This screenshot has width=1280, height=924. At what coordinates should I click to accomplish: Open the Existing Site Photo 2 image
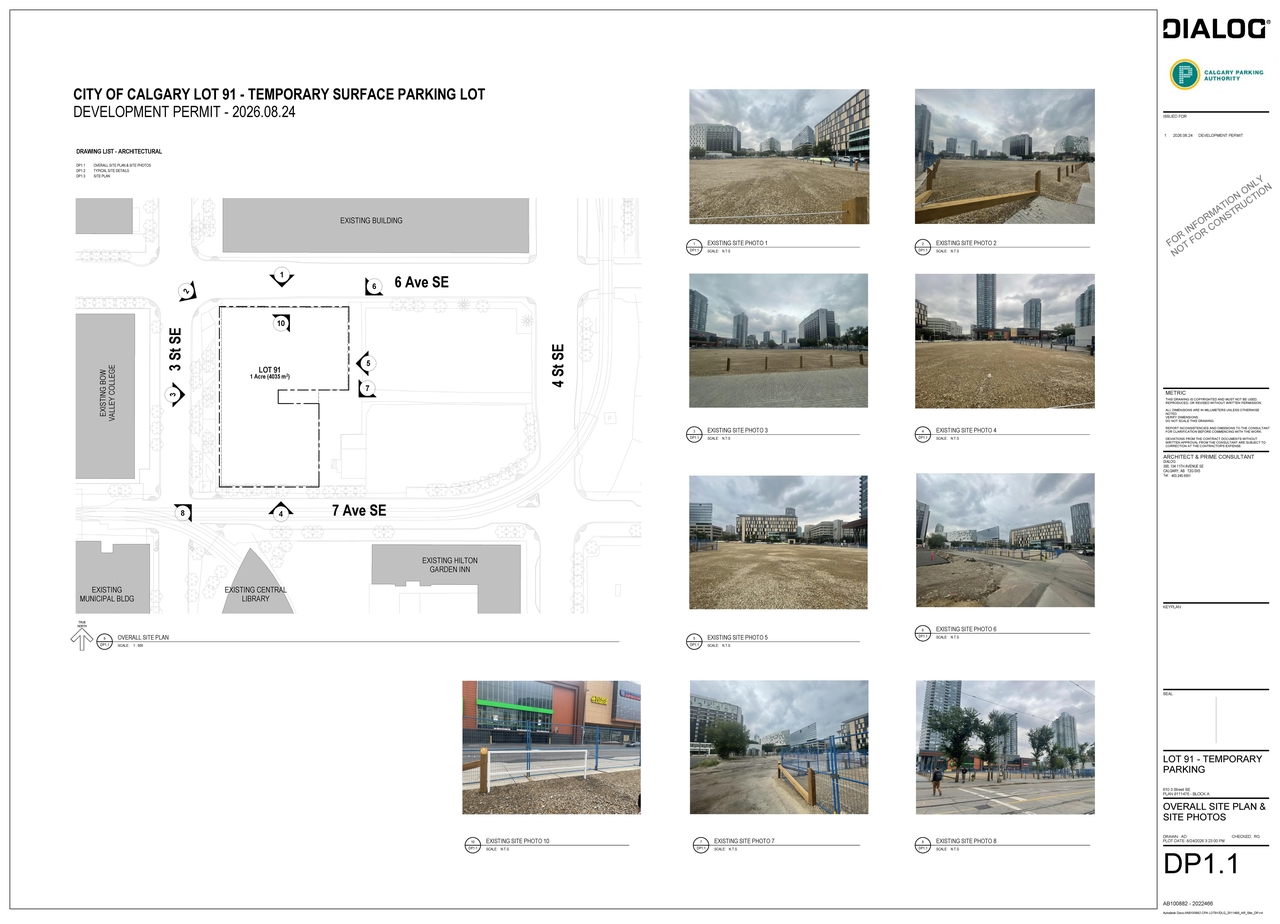pyautogui.click(x=1005, y=156)
